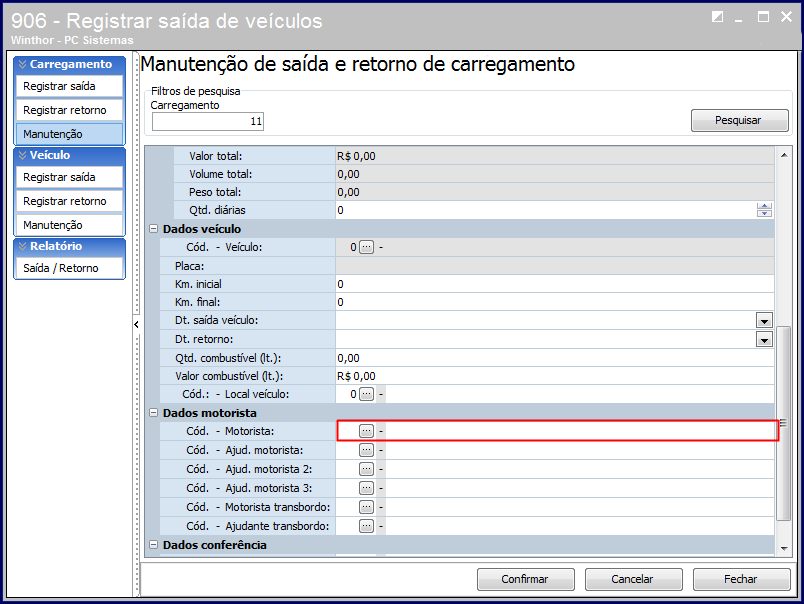Click the Qtd. combustível (lt.) value field

pos(554,358)
